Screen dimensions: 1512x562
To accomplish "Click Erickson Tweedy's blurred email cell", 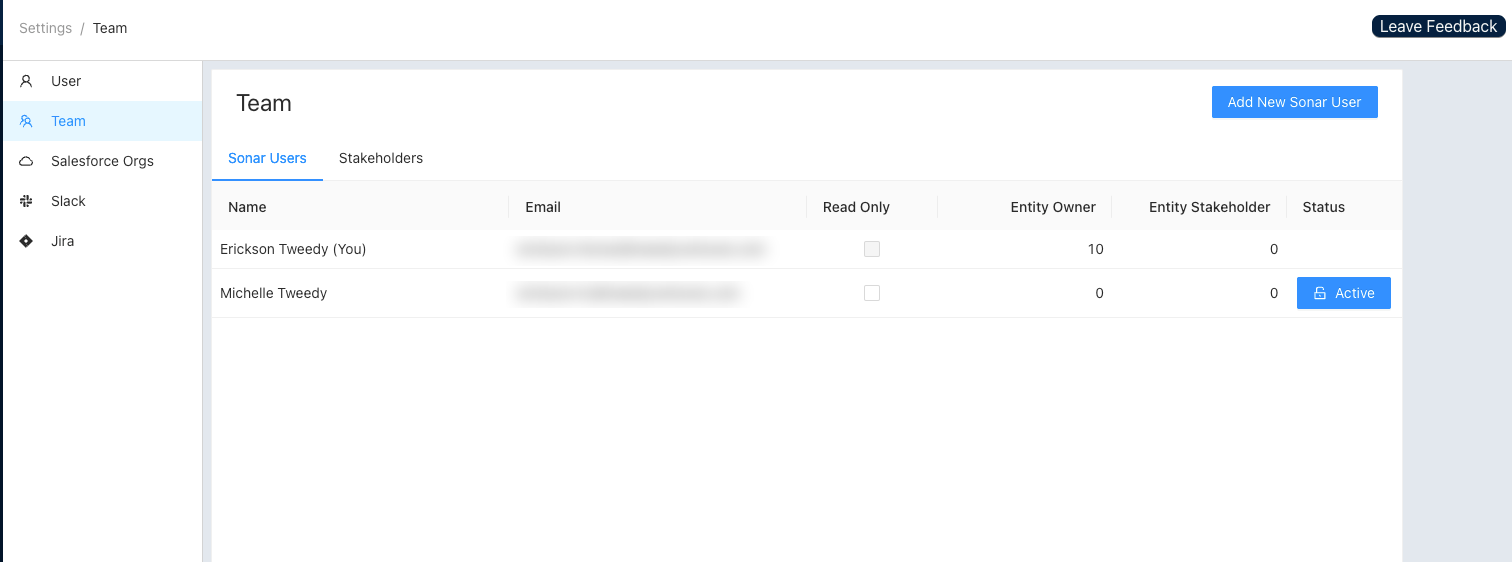I will 640,249.
